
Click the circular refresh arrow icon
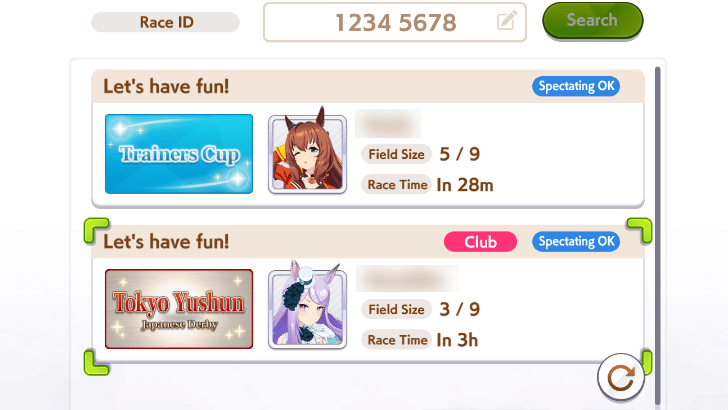pos(621,377)
